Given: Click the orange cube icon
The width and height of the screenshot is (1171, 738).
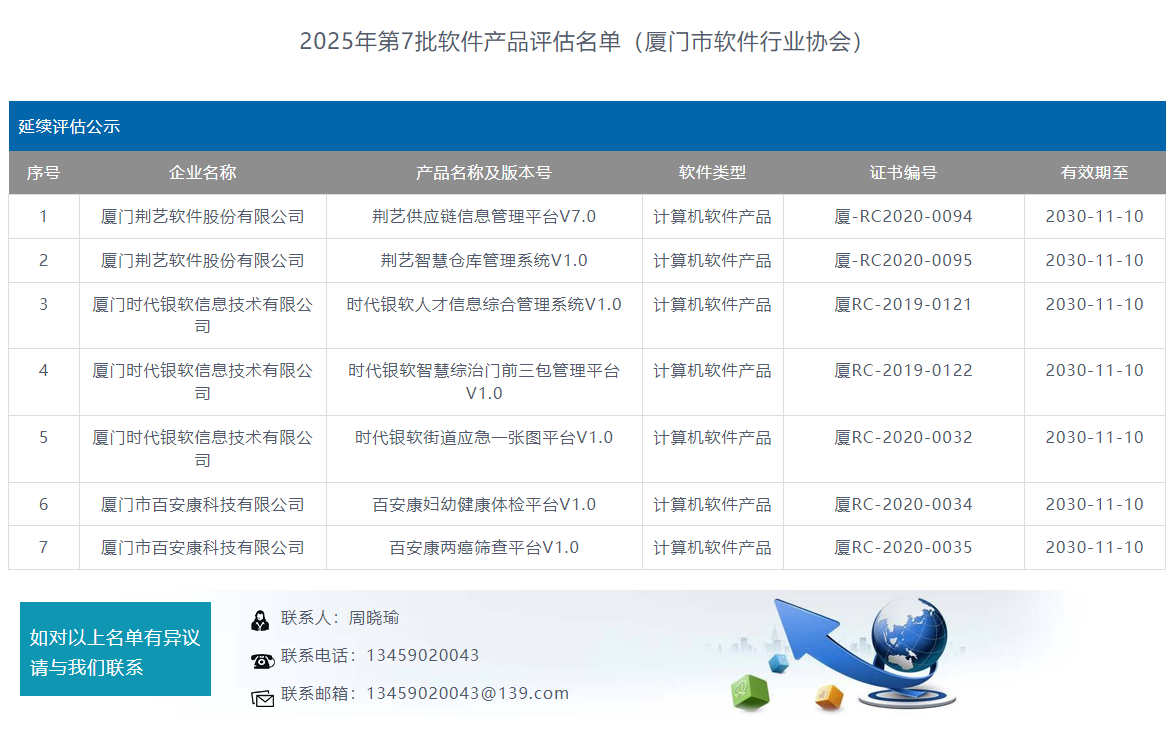Looking at the screenshot, I should click(829, 695).
